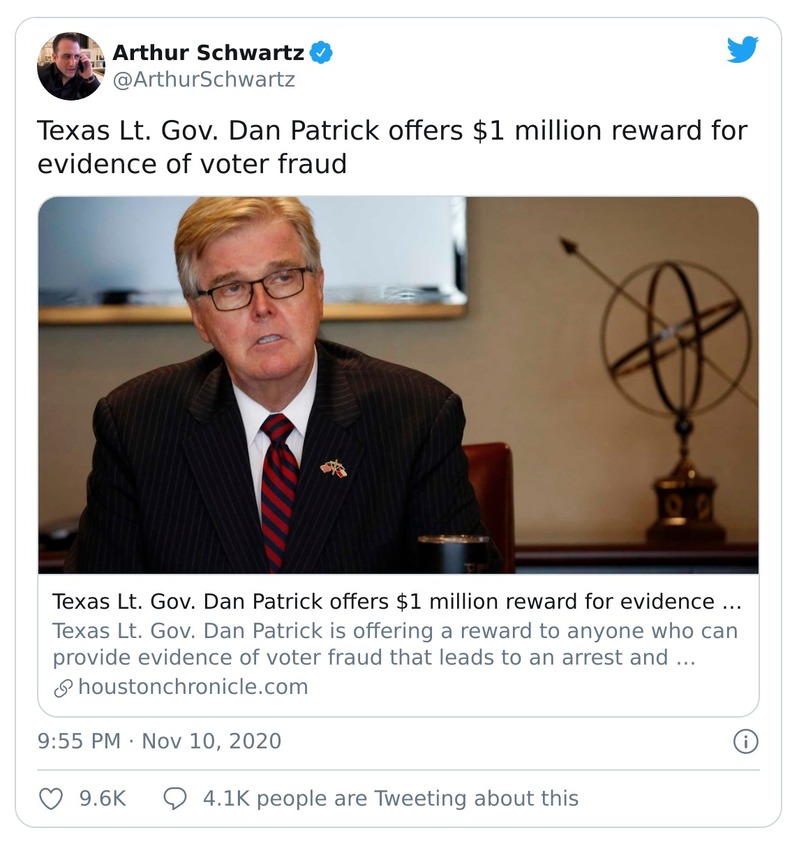Open "4.1K people are Tweeting about this"
The width and height of the screenshot is (799, 844).
pyautogui.click(x=390, y=798)
